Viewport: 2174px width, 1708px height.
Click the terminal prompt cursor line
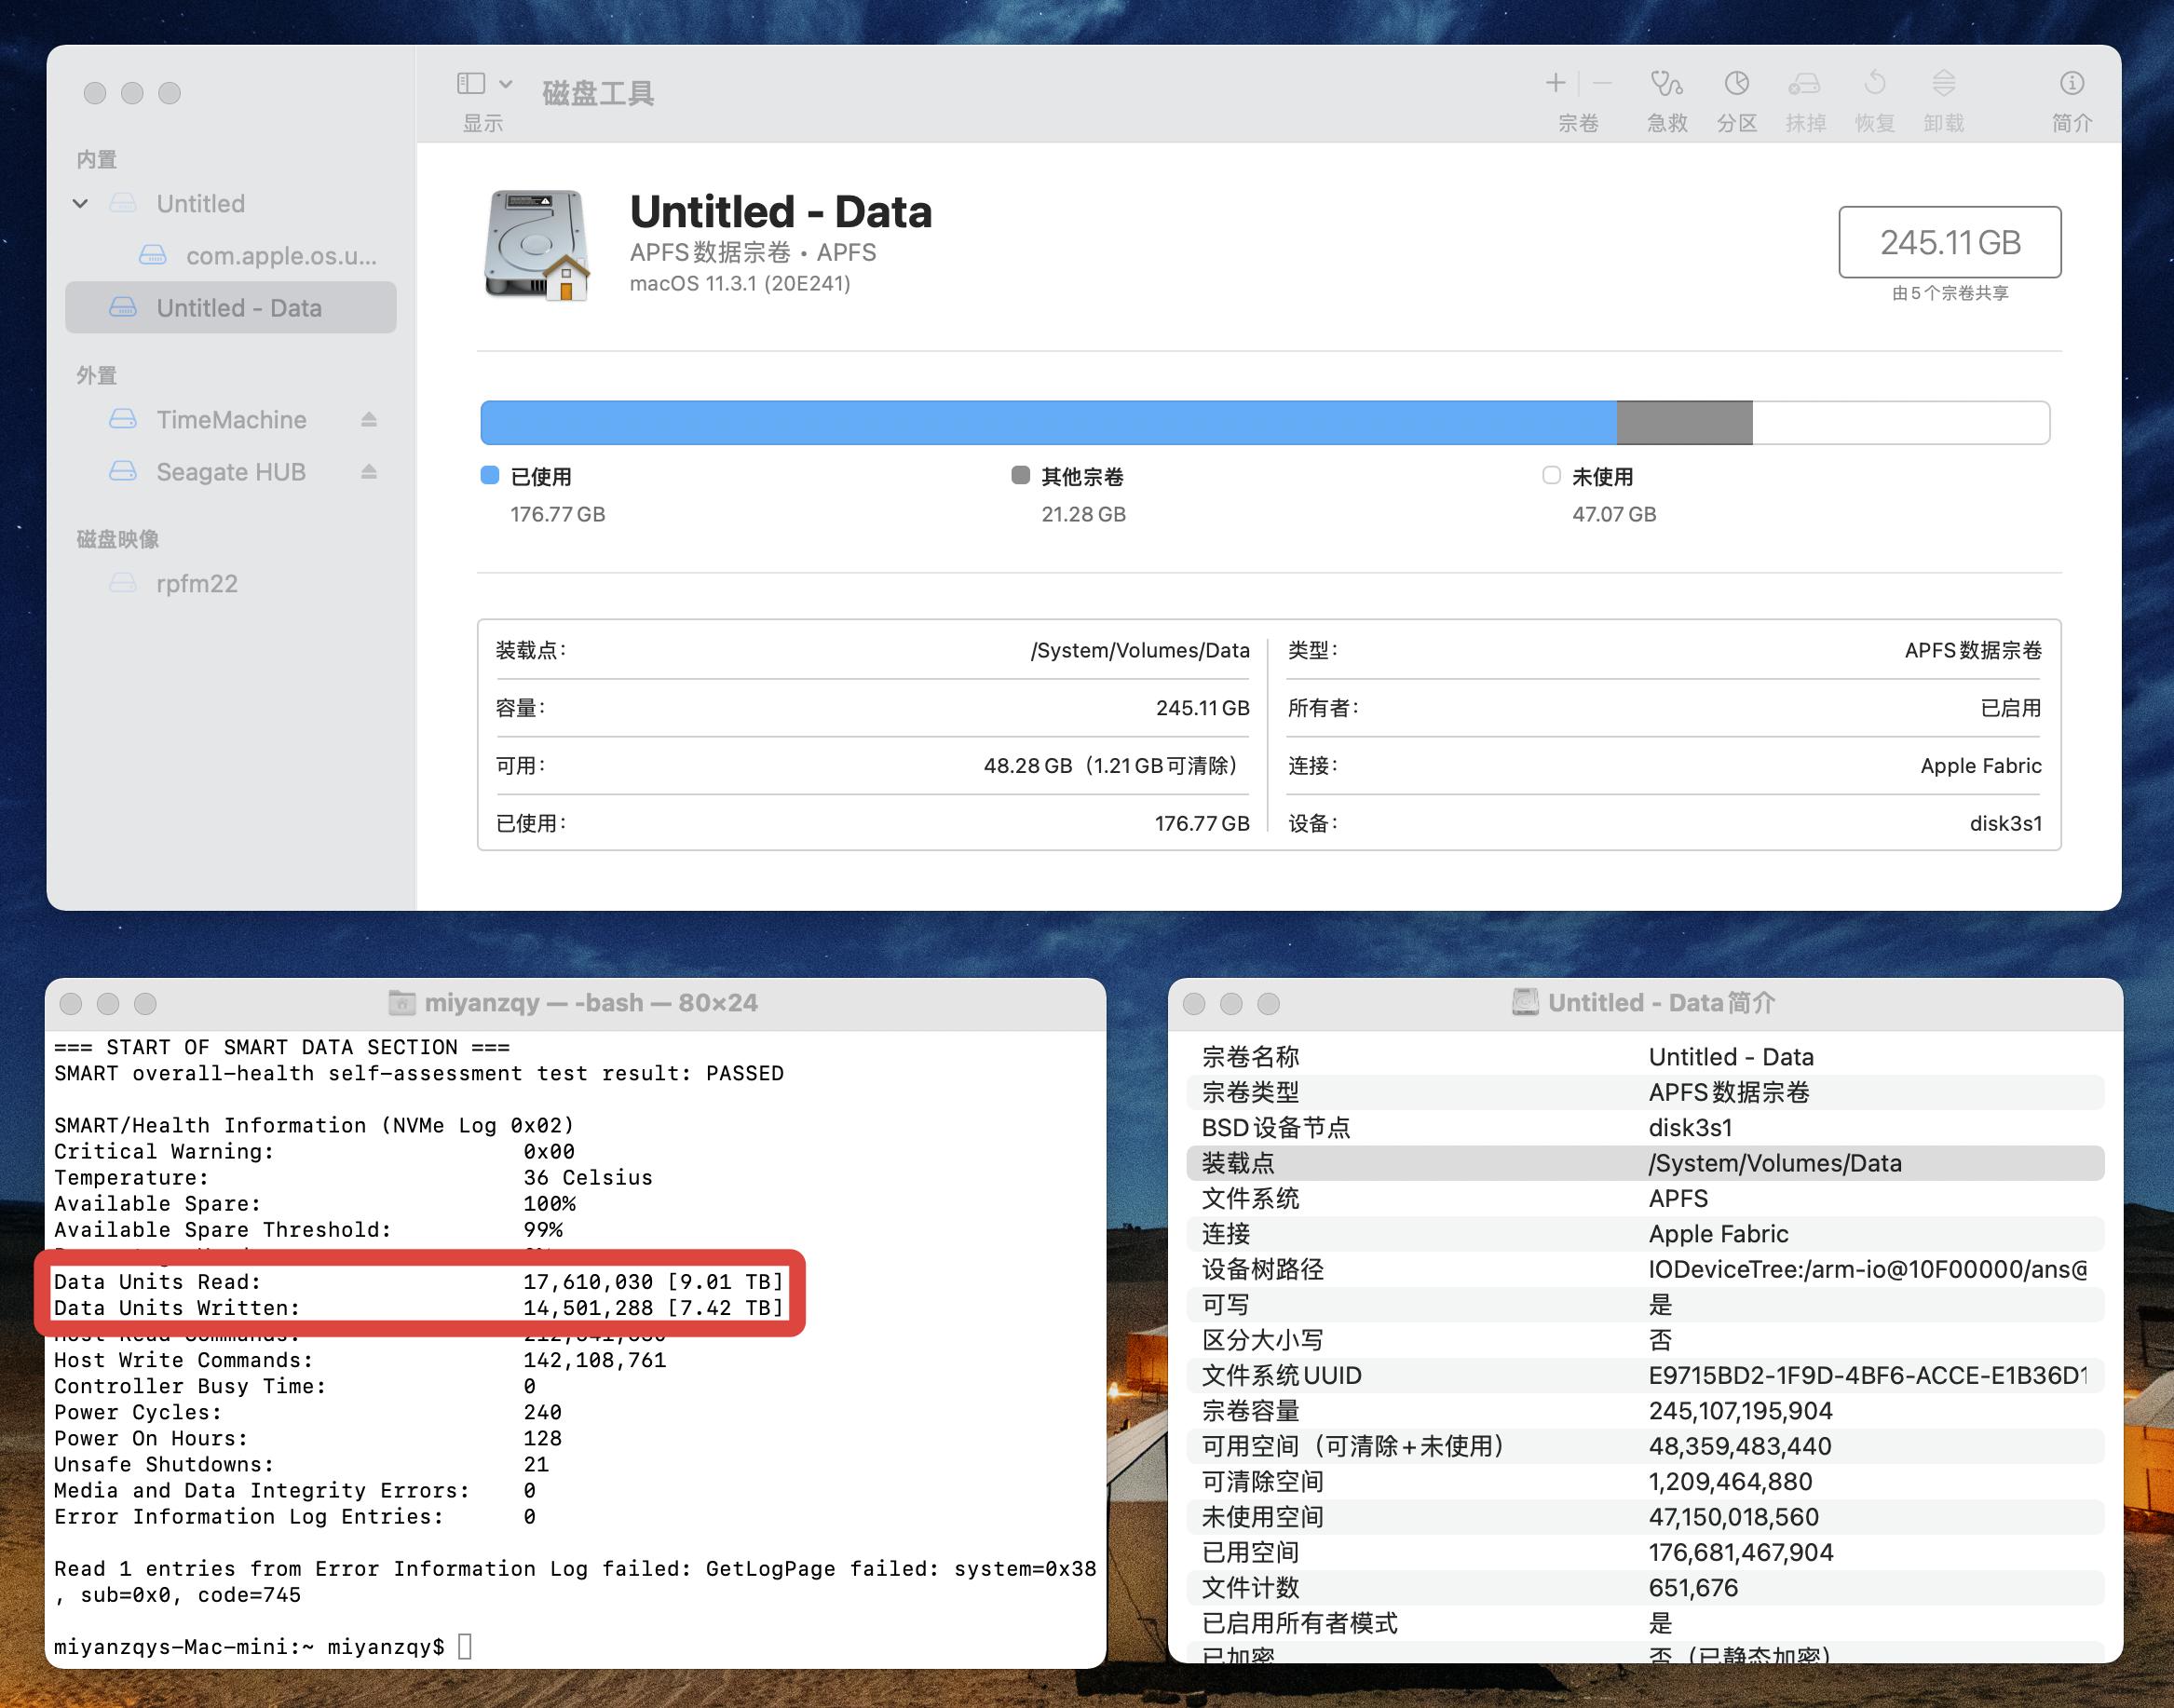click(x=463, y=1646)
